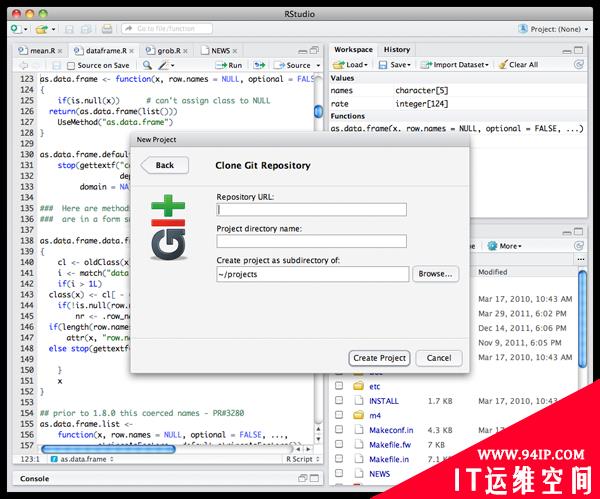Click the Find/Replace magnifier icon
600x499 pixels.
pos(147,65)
